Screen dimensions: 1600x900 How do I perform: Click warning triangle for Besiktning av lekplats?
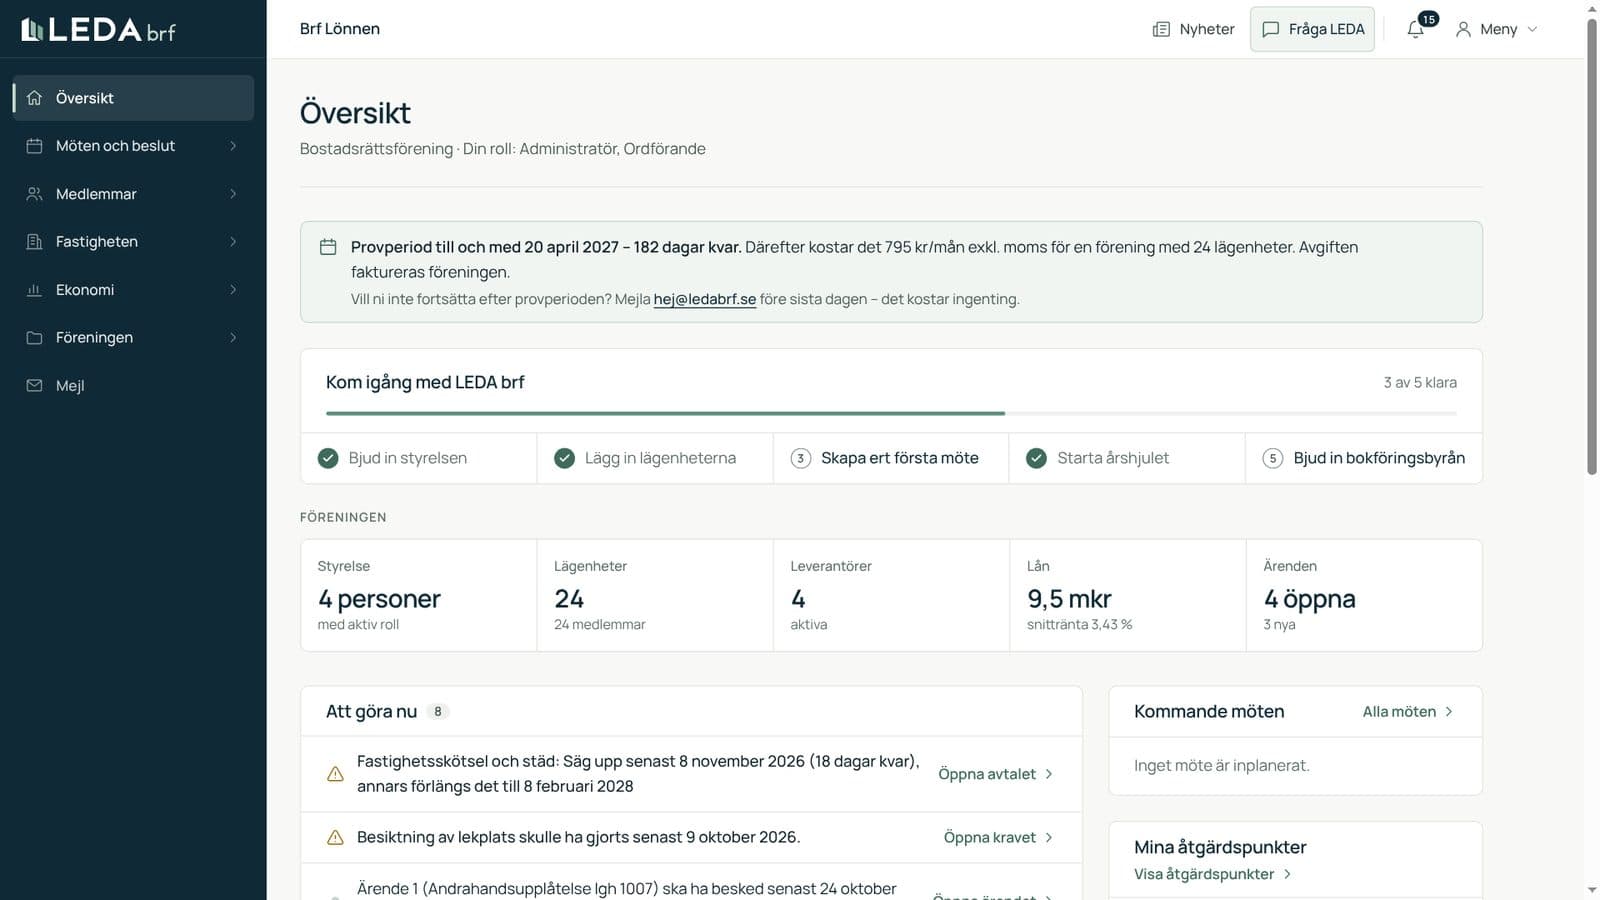[336, 838]
